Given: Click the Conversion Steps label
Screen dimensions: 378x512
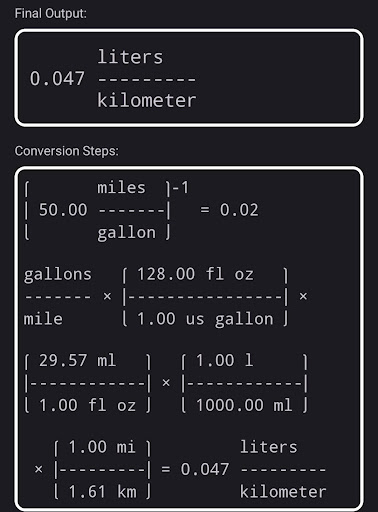Looking at the screenshot, I should pos(67,151).
